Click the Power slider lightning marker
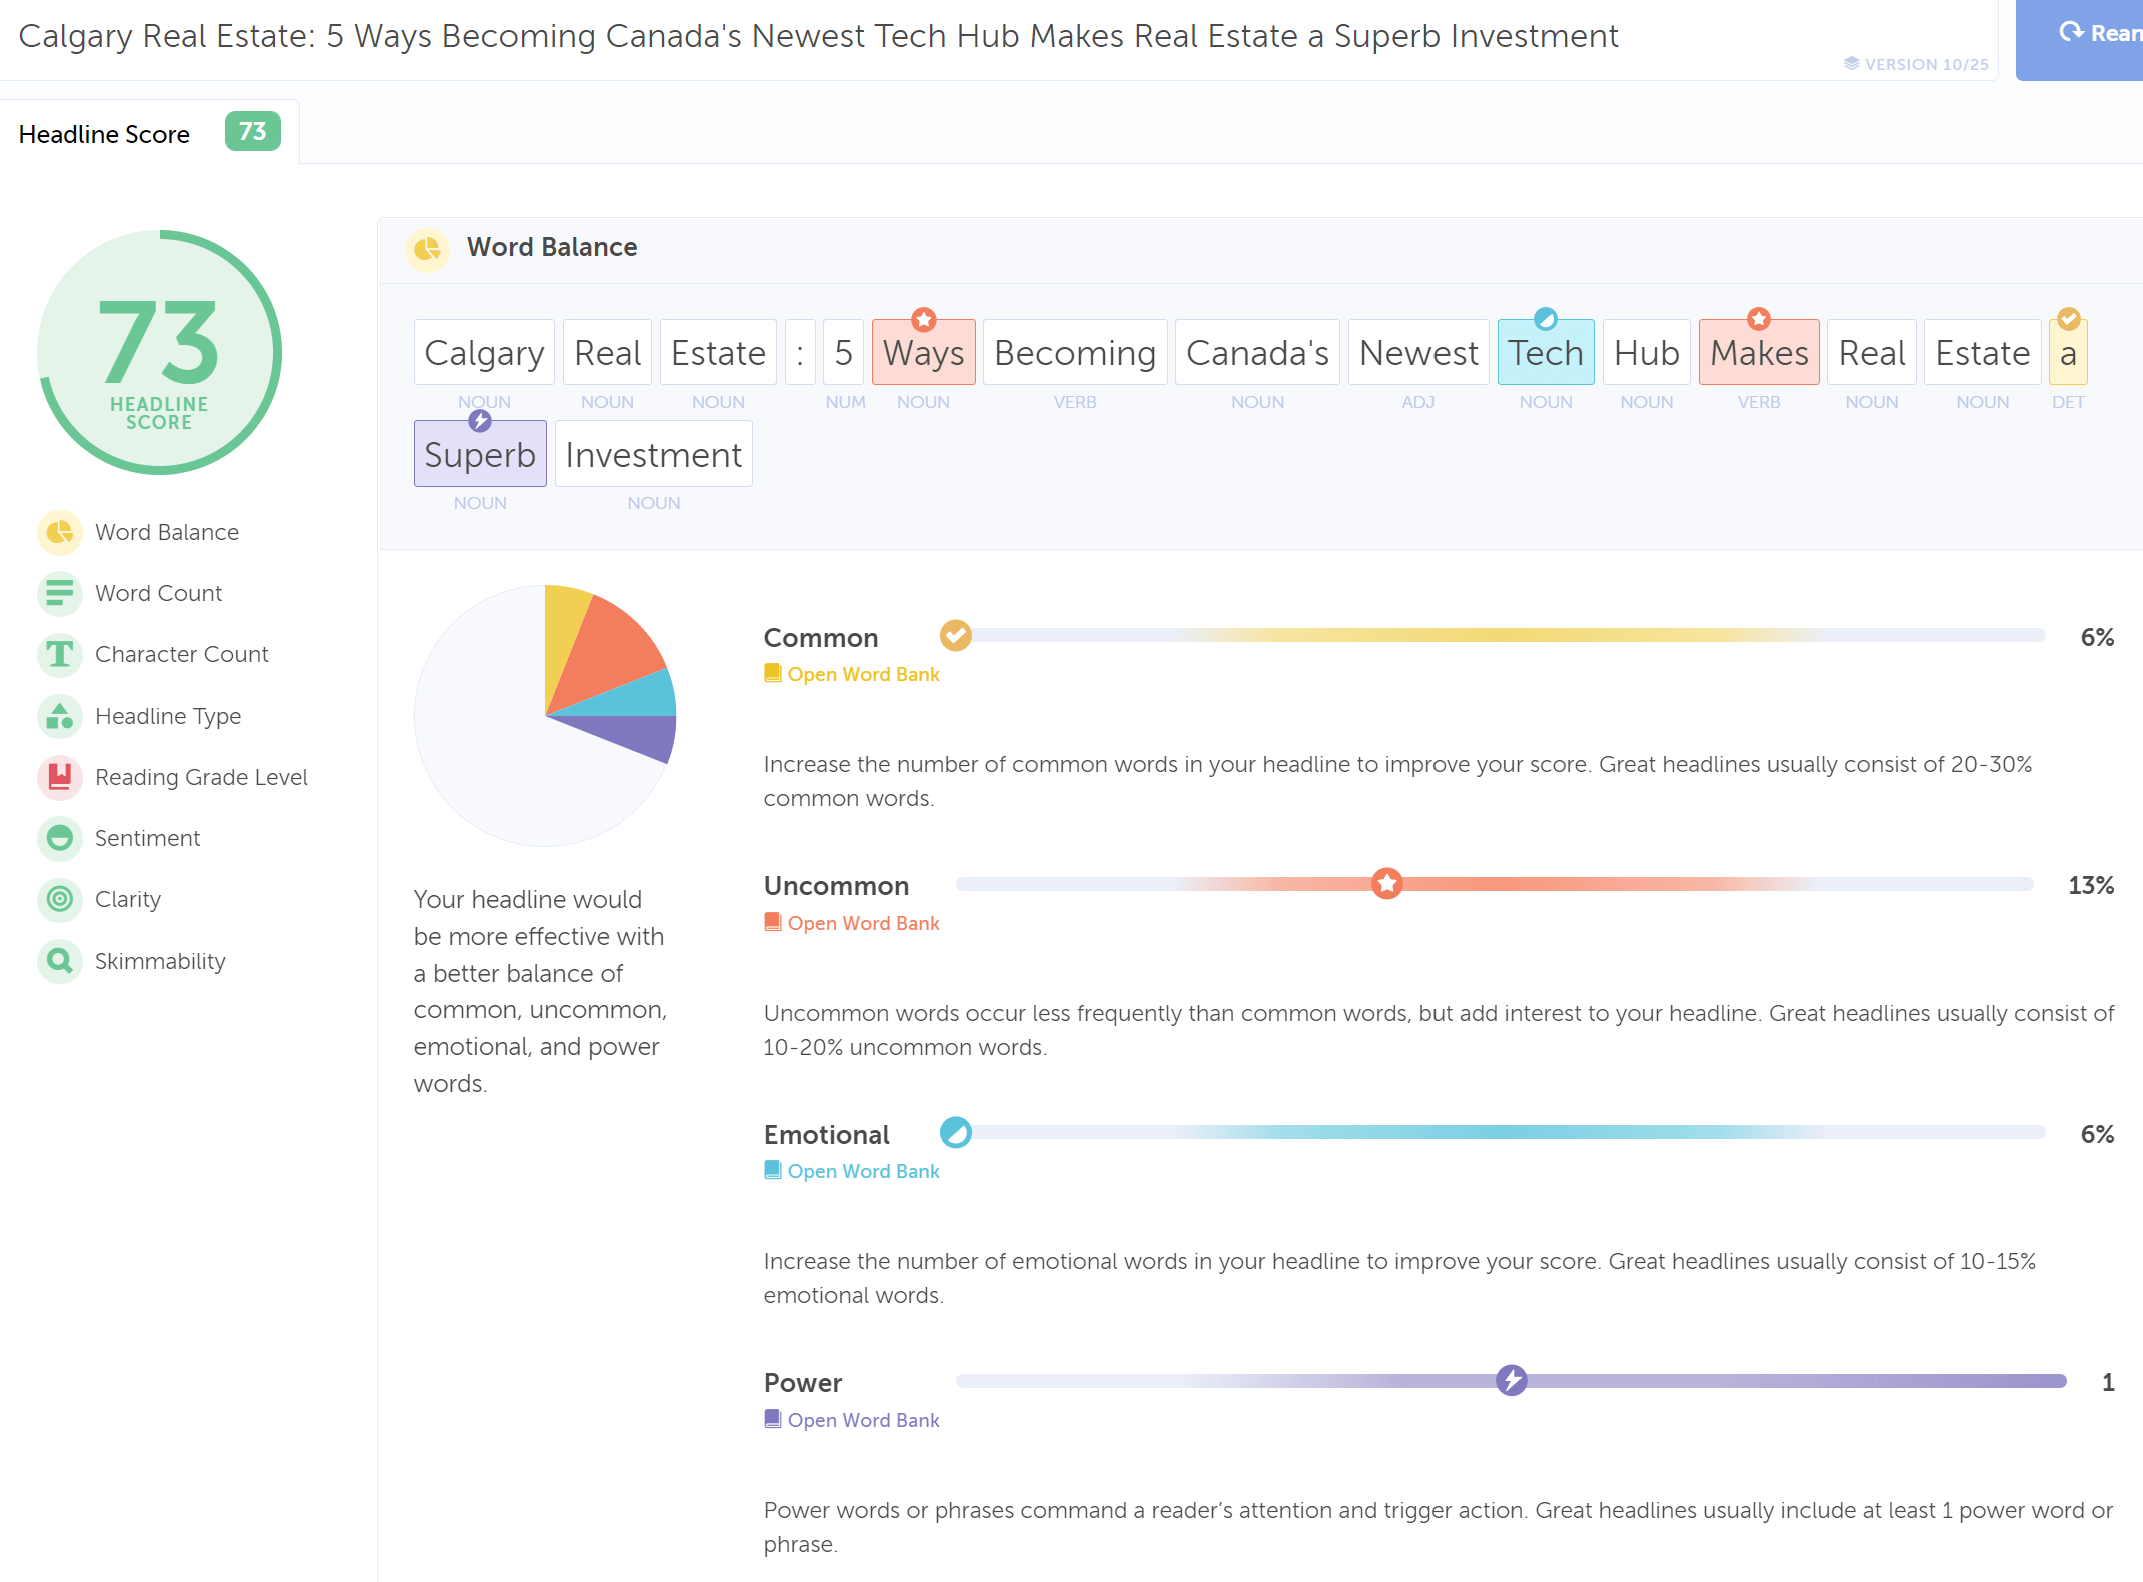Screen dimensions: 2143x1582 (1511, 1381)
